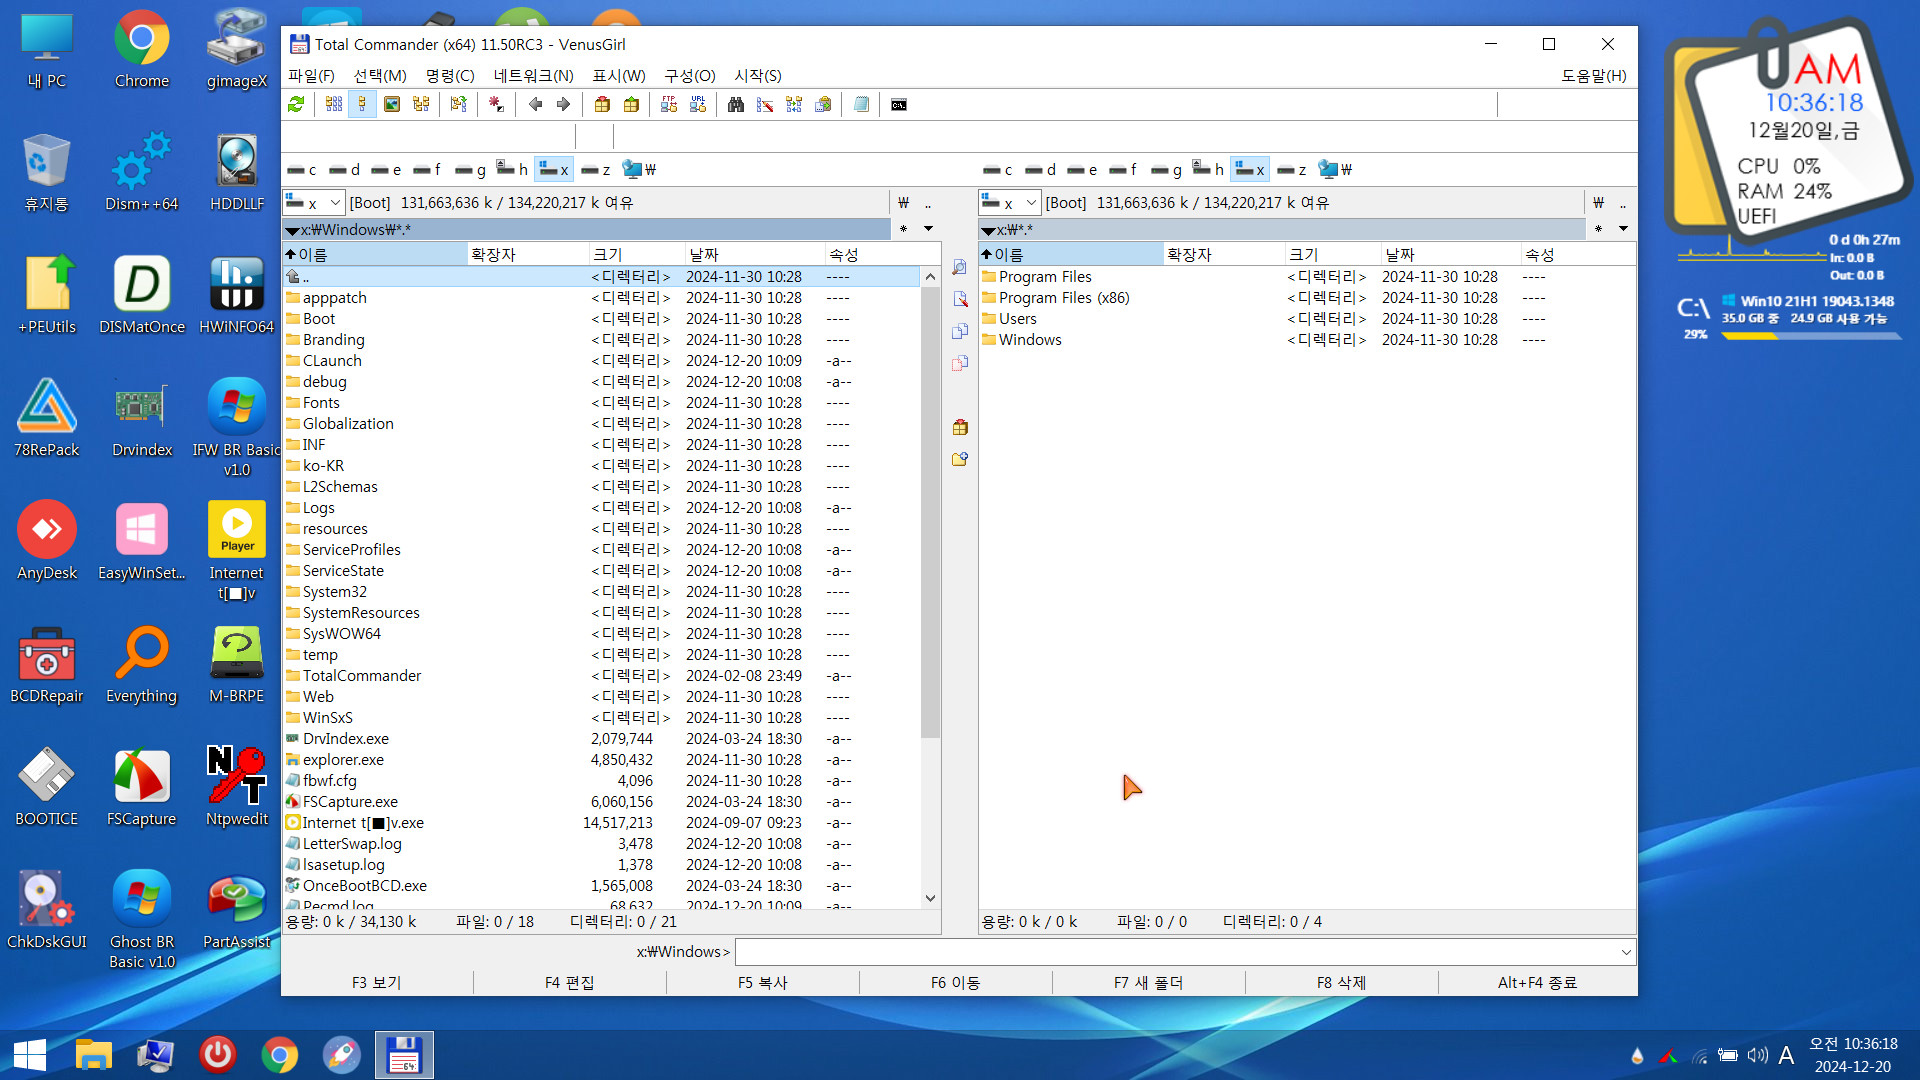The width and height of the screenshot is (1920, 1080).
Task: Toggle the directory tree view icon
Action: [421, 104]
